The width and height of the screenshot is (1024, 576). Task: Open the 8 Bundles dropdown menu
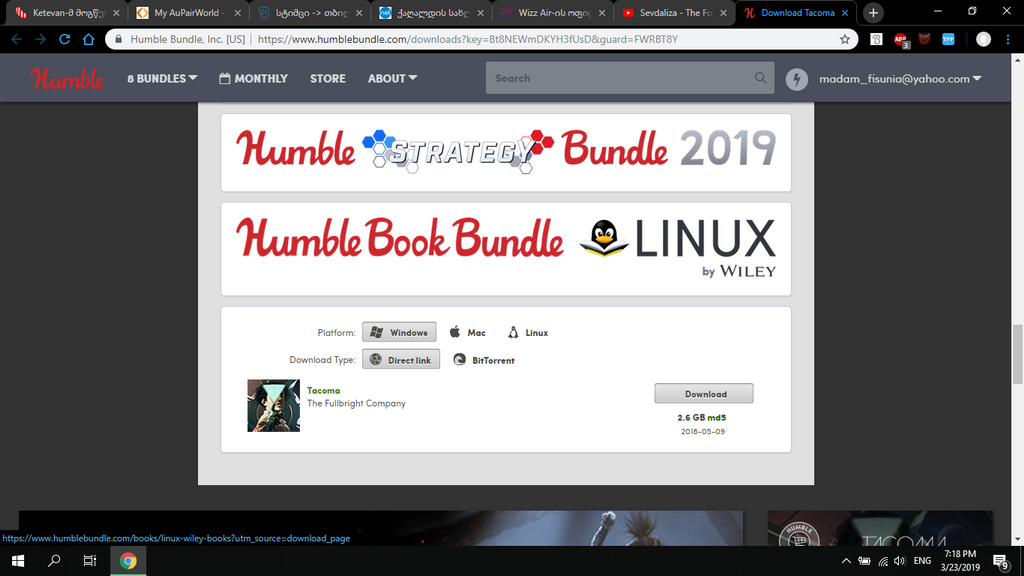(162, 78)
